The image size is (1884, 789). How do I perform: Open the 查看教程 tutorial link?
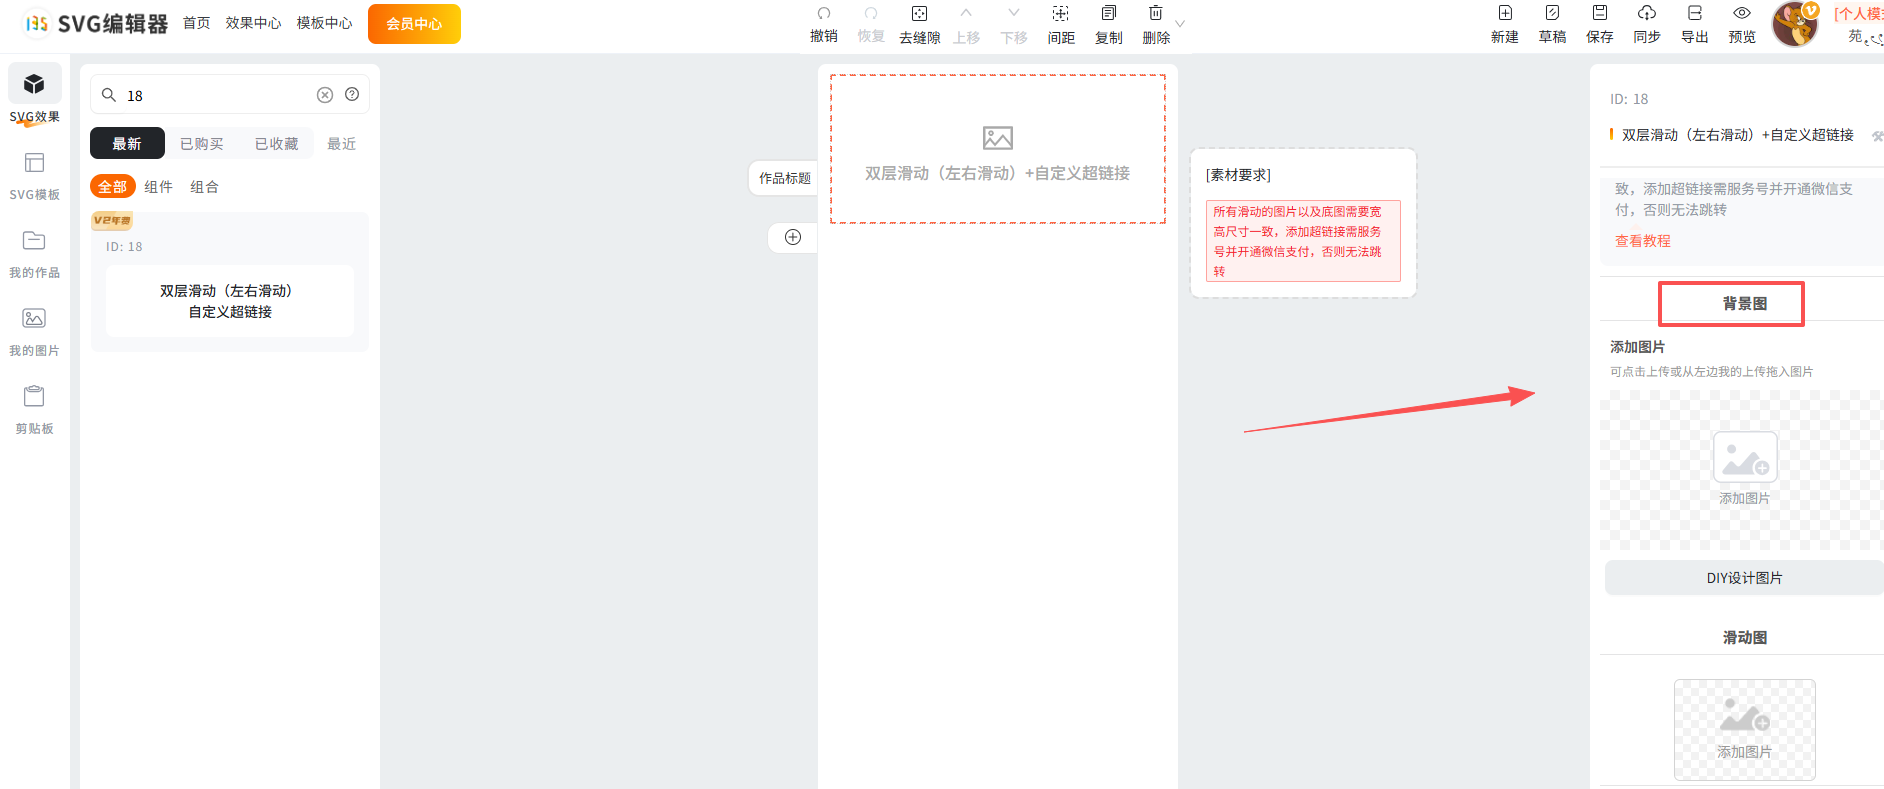pos(1642,241)
